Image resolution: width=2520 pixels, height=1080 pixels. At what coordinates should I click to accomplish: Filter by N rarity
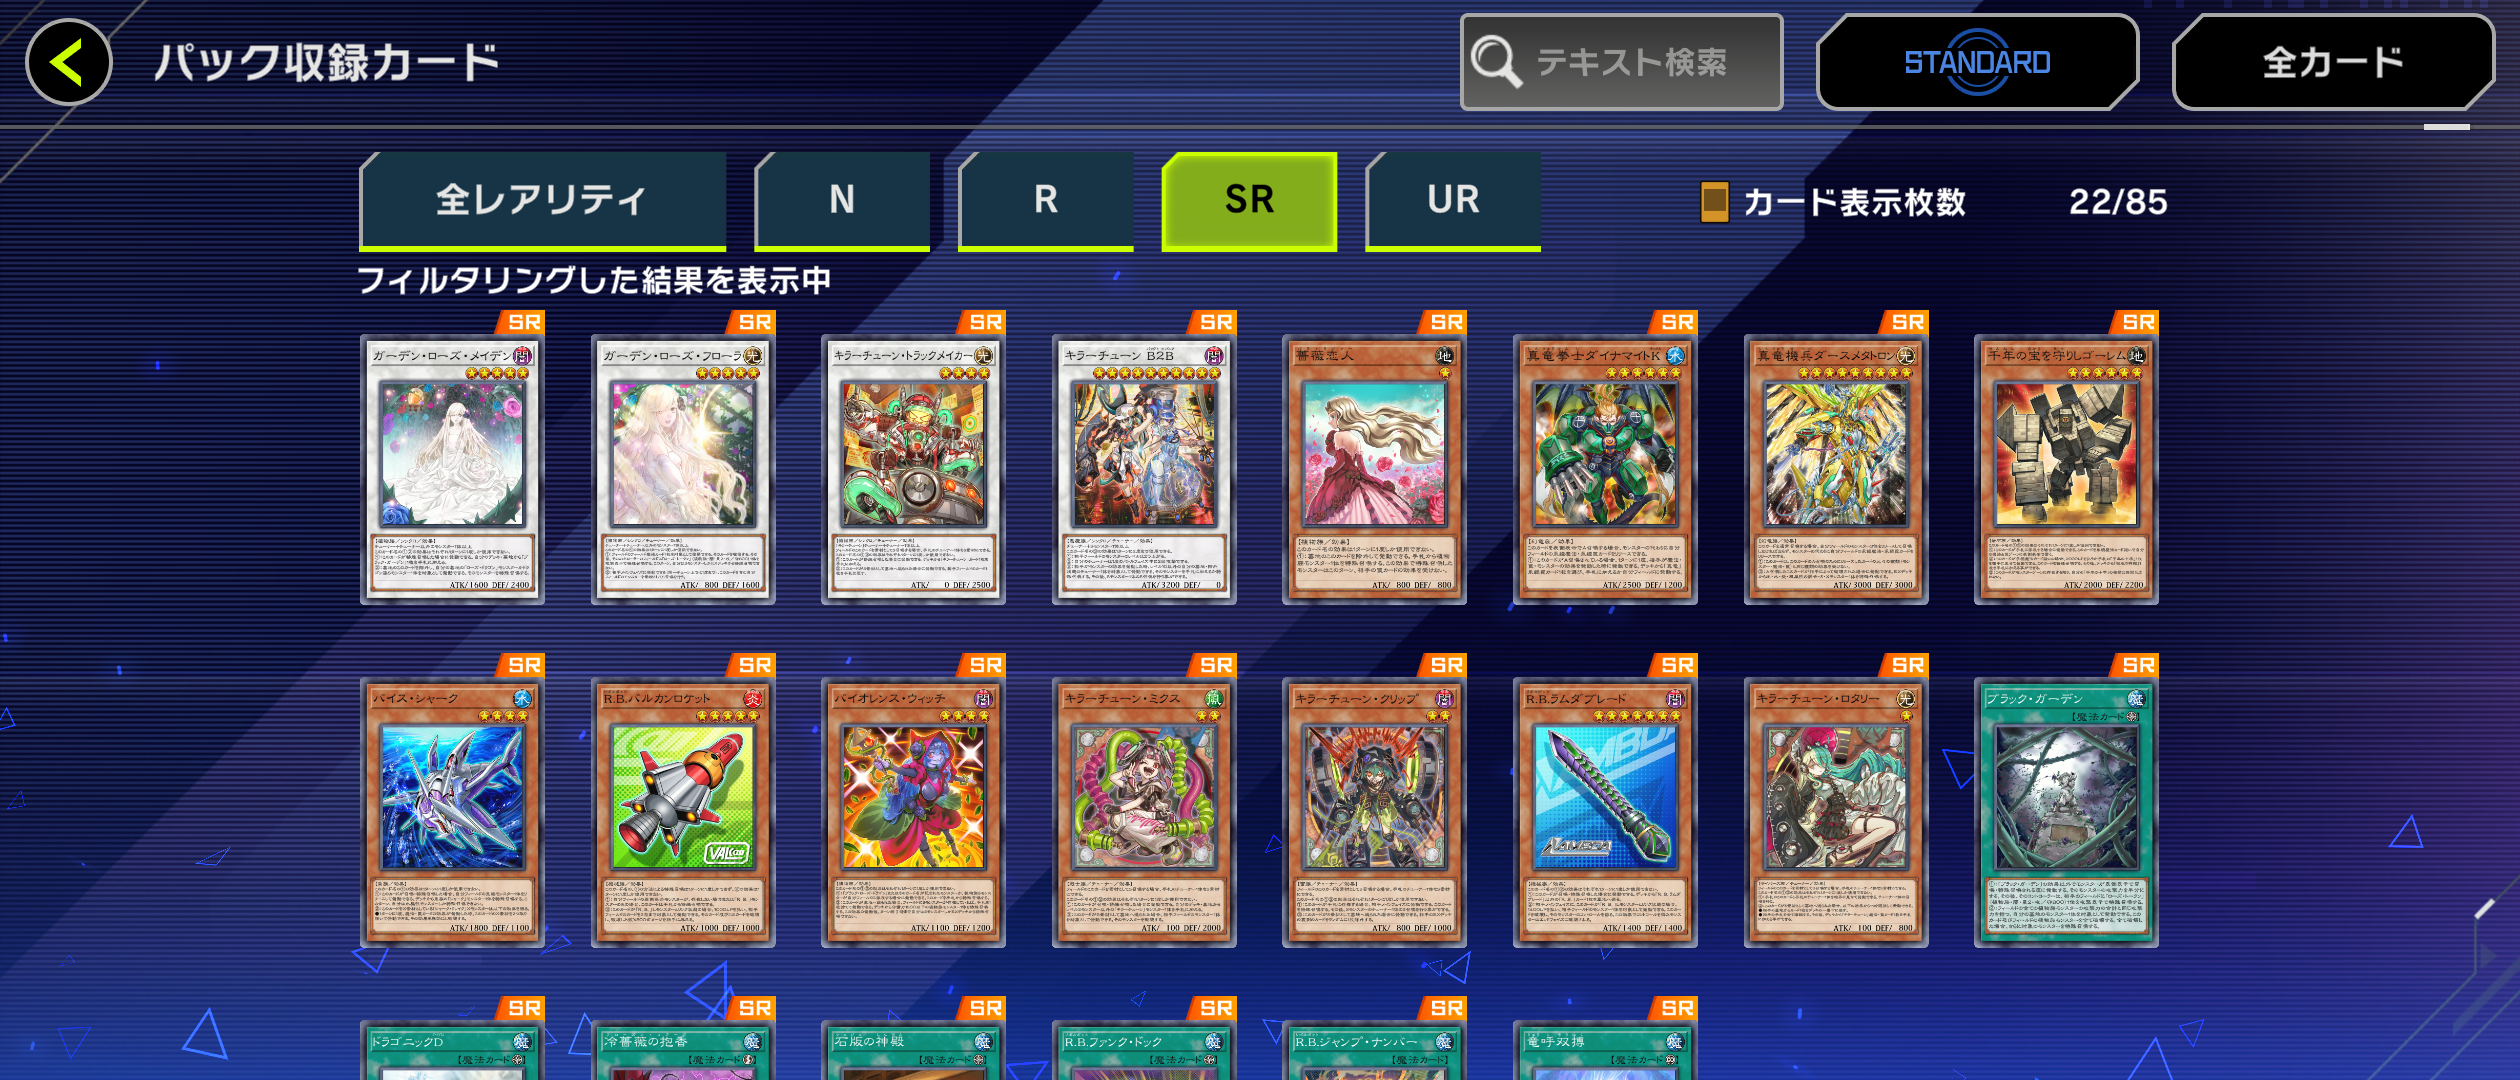[x=842, y=200]
